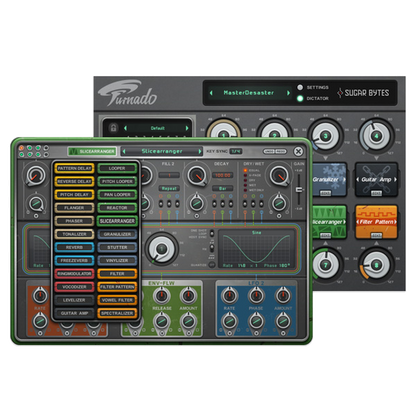The height and width of the screenshot is (416, 416).
Task: Click the Guitar Amp effect tile in main window
Action: pos(376,179)
